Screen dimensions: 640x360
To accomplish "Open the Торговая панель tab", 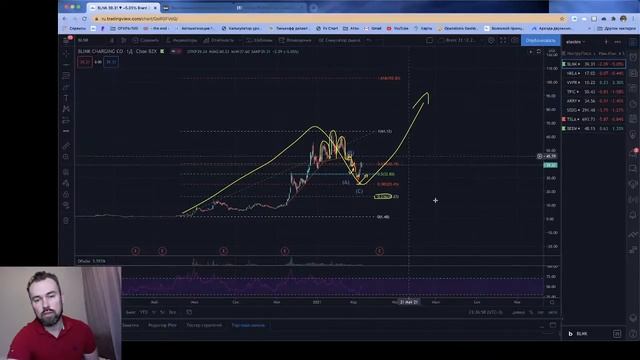I will point(249,325).
